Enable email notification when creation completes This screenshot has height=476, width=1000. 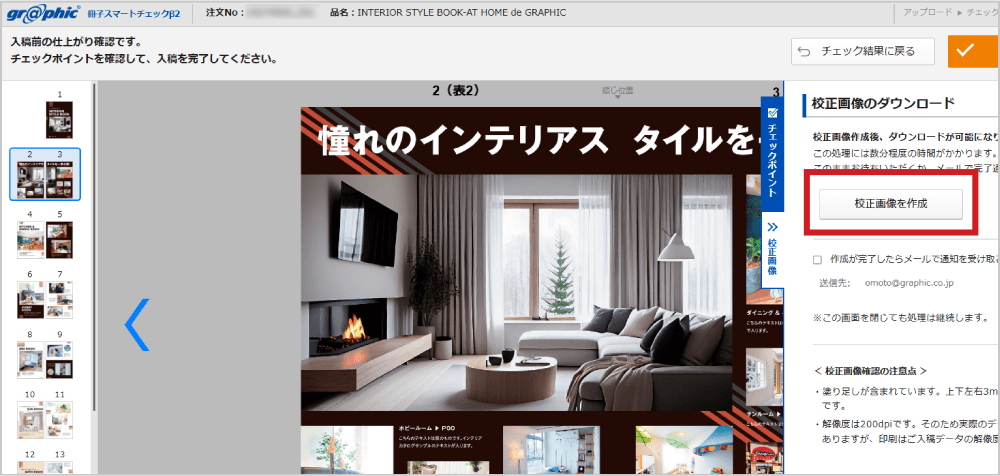tap(817, 258)
